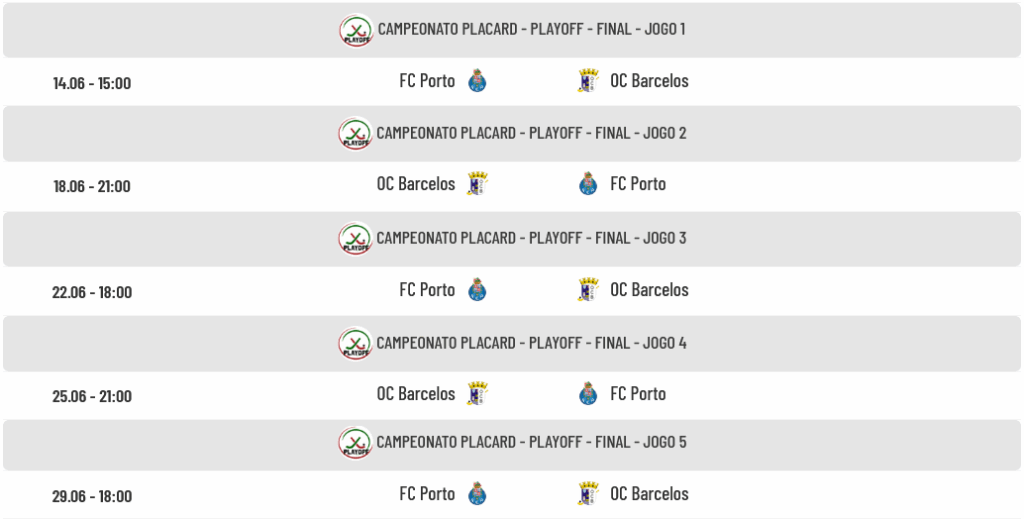
Task: Select the 22.06 - 18:00 match date
Action: (92, 292)
